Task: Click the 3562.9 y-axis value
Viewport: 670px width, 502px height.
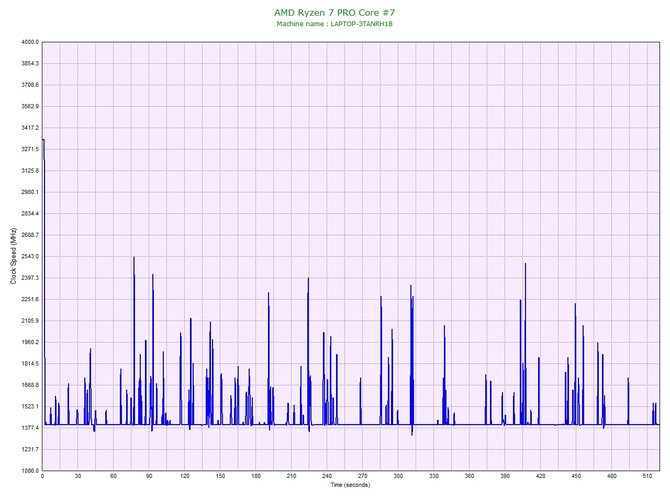Action: [30, 106]
